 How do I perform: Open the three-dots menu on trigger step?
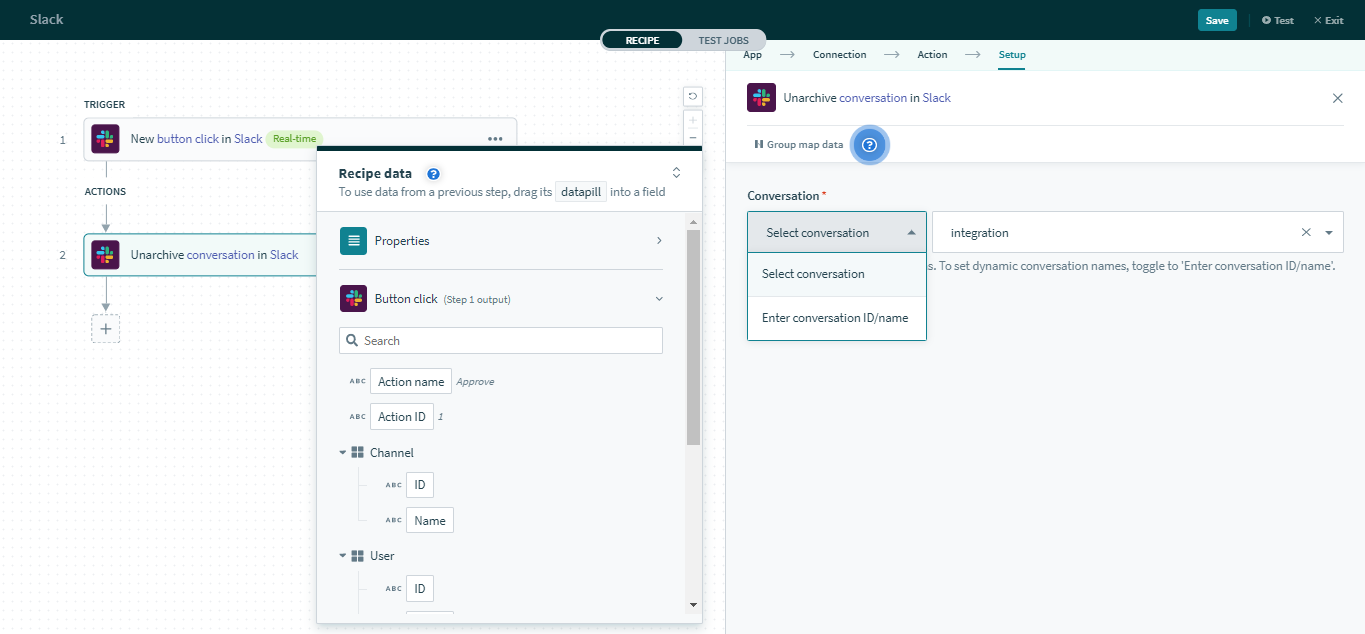coord(495,139)
